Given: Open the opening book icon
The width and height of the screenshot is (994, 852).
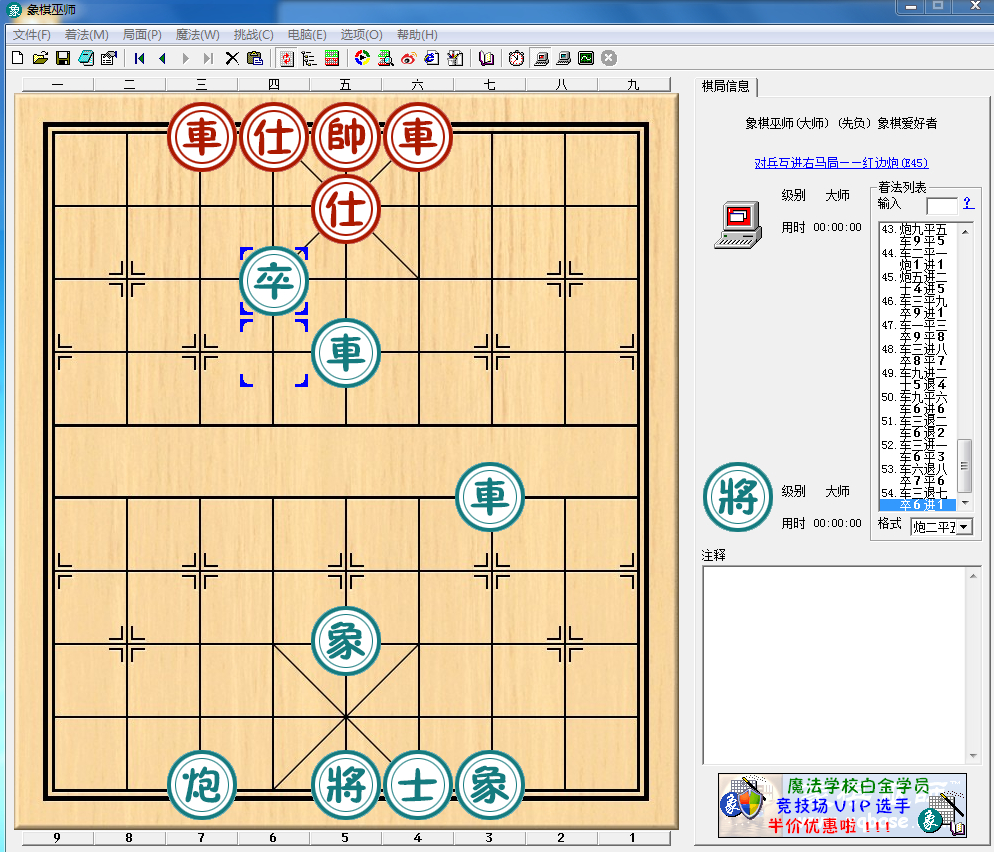Looking at the screenshot, I should point(486,58).
